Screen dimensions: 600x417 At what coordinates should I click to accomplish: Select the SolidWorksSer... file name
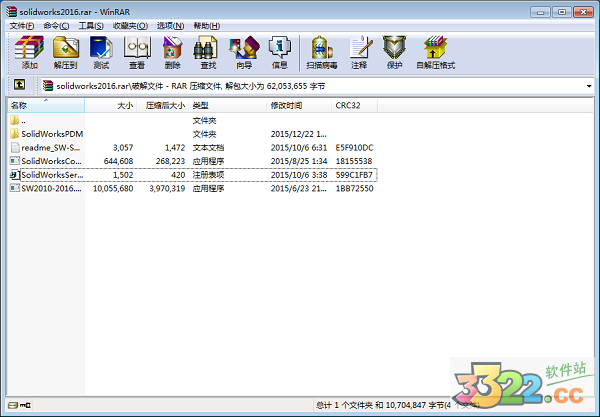(52, 175)
